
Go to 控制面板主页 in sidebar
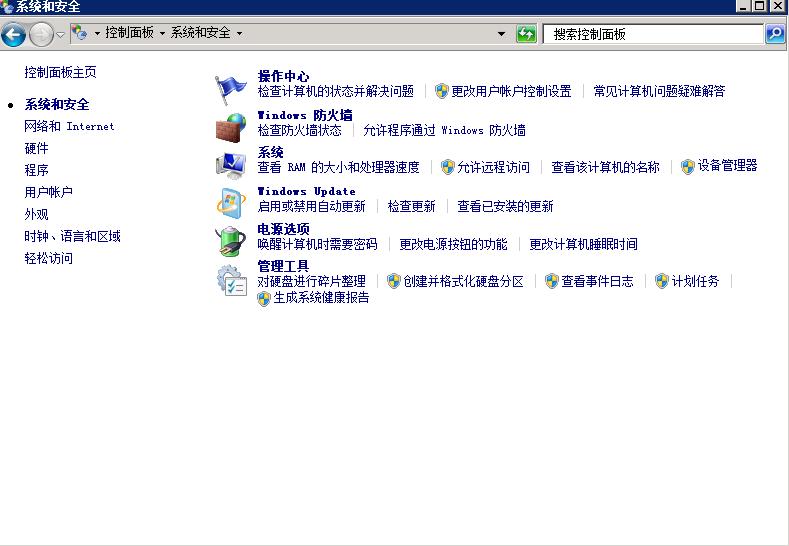[60, 72]
